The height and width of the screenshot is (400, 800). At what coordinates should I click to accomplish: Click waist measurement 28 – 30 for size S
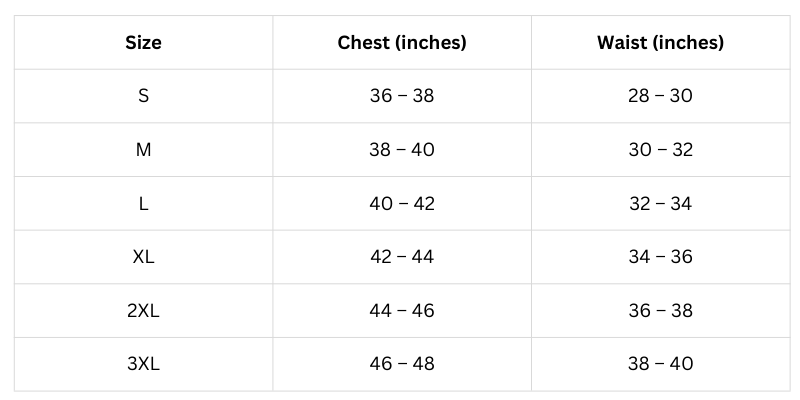point(660,97)
